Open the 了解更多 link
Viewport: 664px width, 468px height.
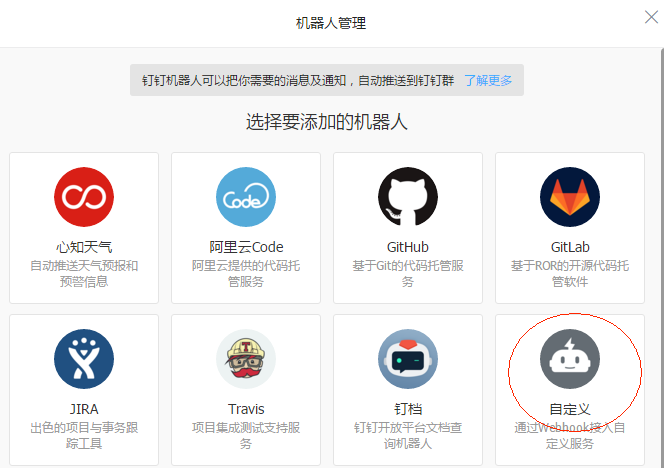(x=488, y=80)
